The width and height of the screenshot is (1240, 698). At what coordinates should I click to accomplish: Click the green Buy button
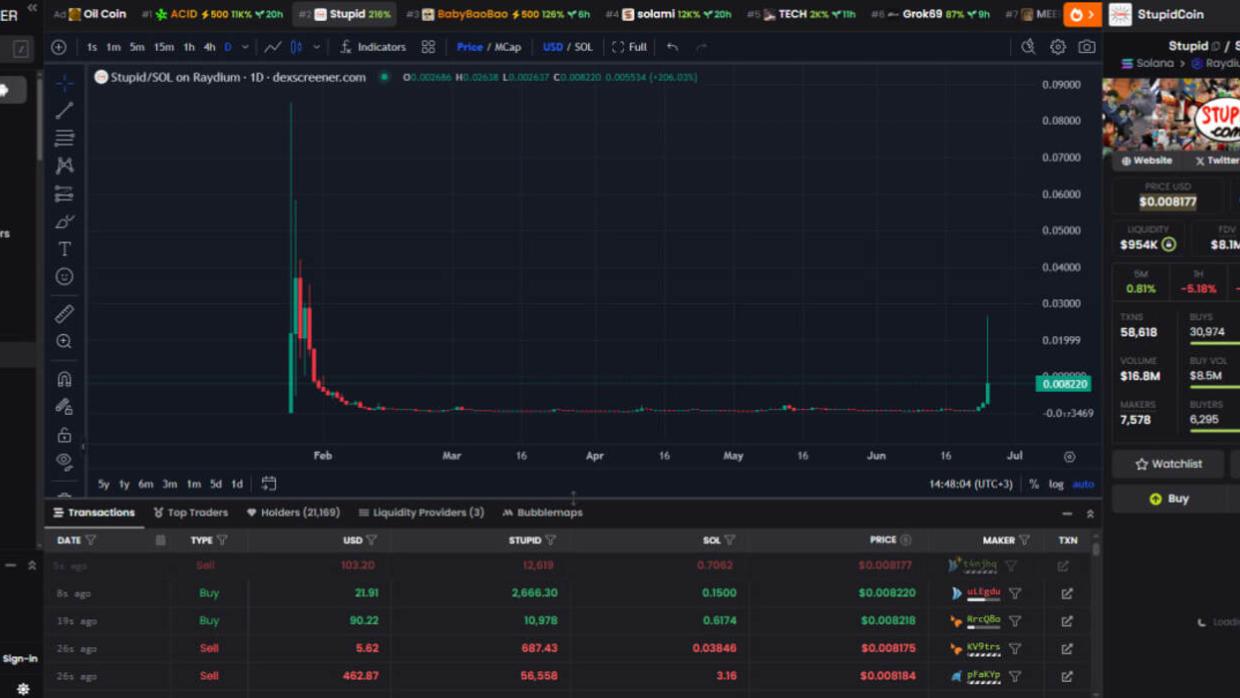[x=1168, y=498]
